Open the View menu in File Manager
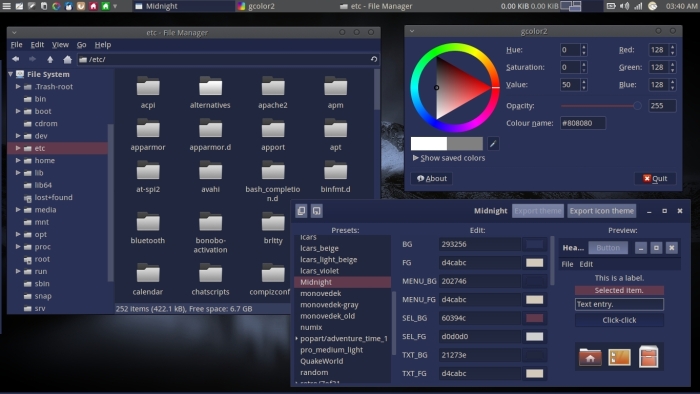Screen dimensions: 700x394 (60, 45)
